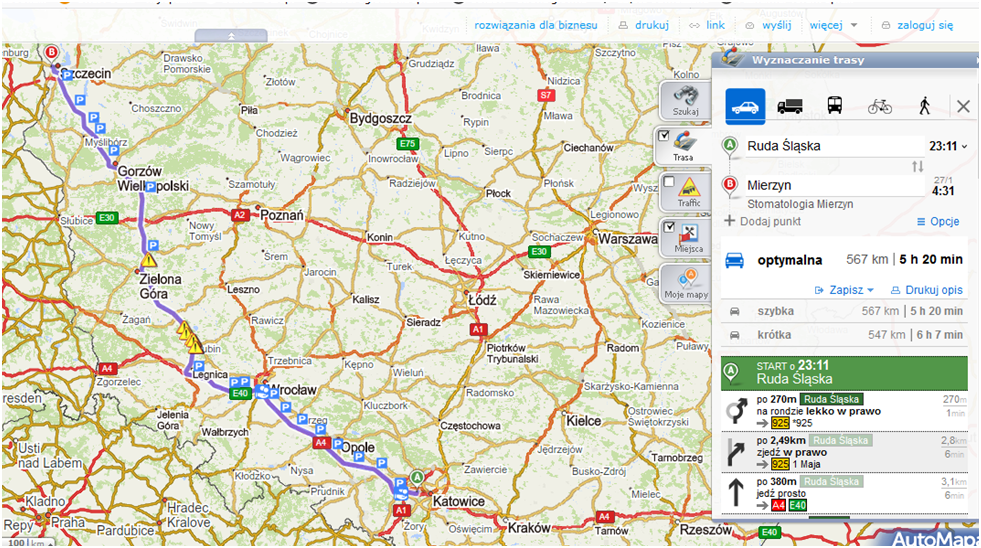The image size is (981, 548).
Task: Click the go straight maneuver arrow
Action: [736, 493]
